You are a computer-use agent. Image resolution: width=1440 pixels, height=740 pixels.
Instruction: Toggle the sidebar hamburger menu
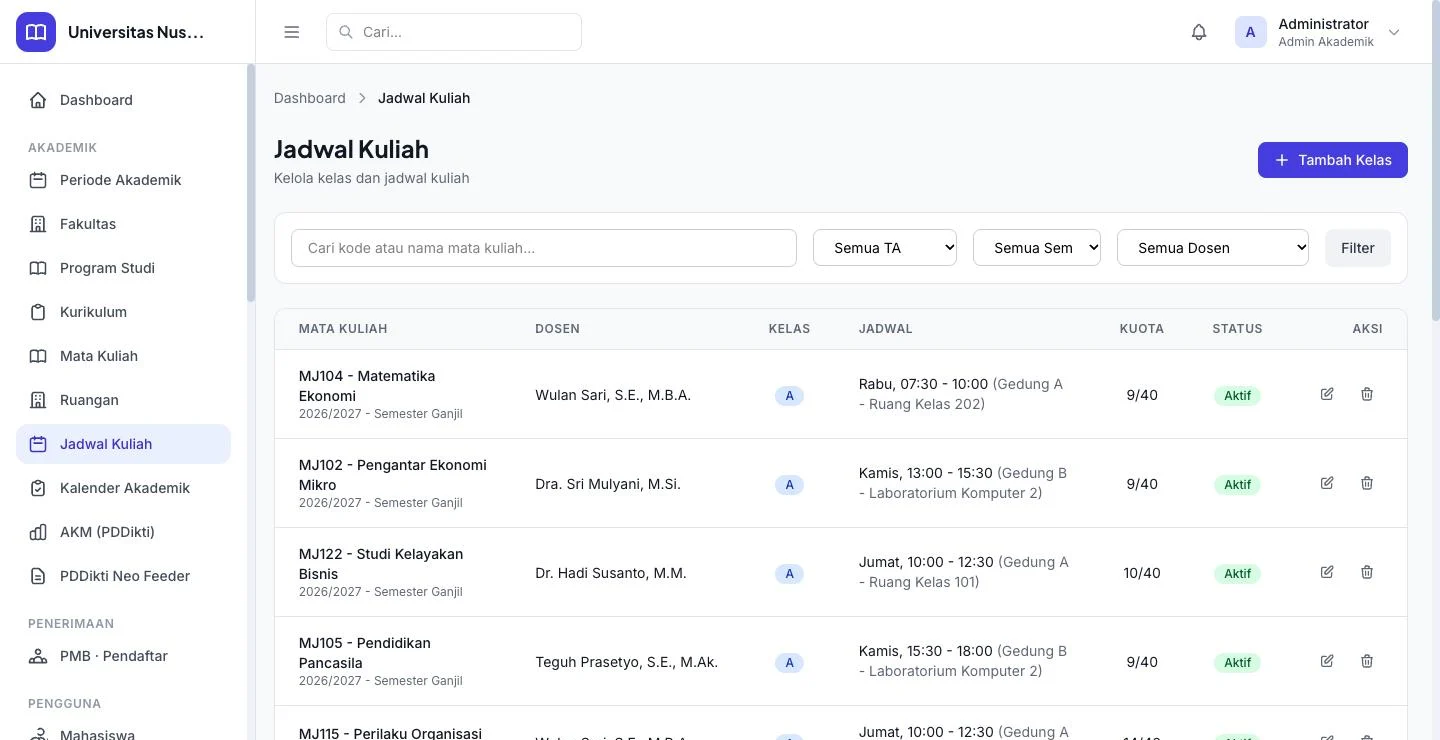coord(292,32)
